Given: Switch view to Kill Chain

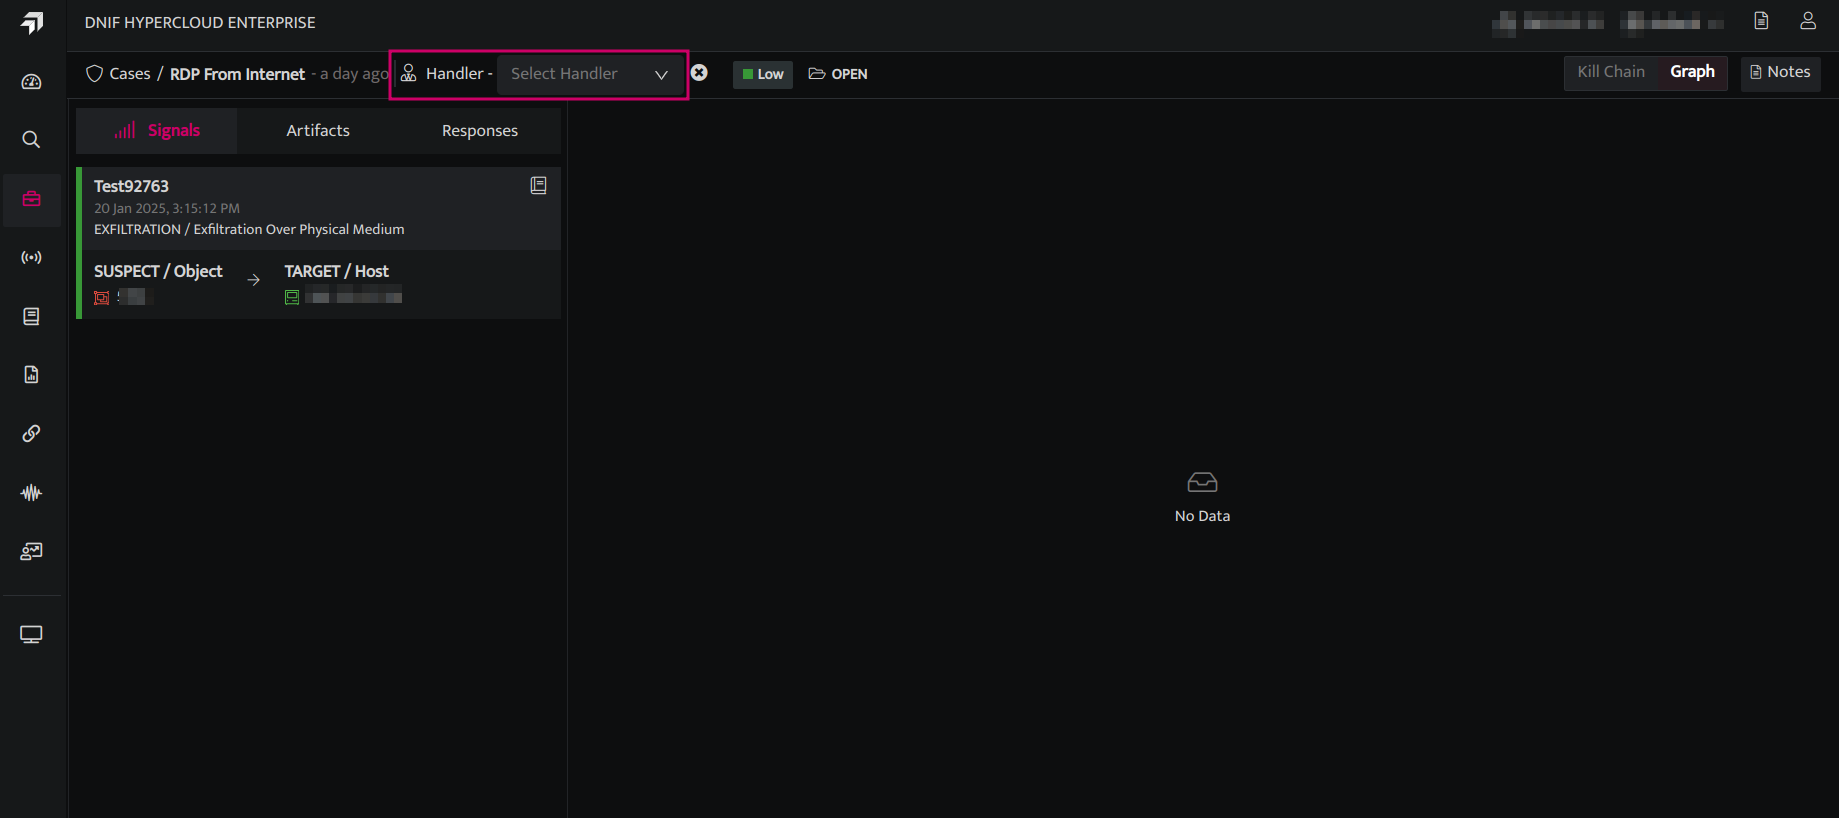Looking at the screenshot, I should click(1611, 72).
